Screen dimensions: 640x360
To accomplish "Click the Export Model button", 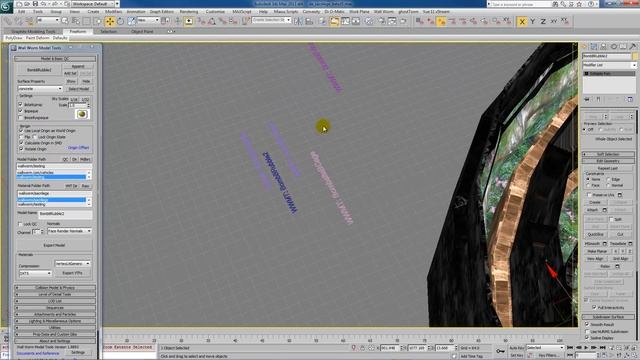I will (54, 245).
